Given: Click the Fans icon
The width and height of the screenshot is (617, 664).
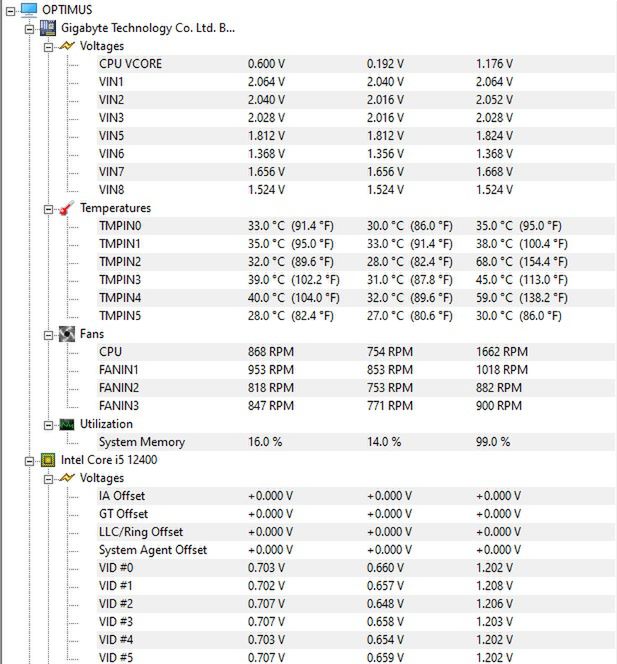Looking at the screenshot, I should (x=67, y=334).
